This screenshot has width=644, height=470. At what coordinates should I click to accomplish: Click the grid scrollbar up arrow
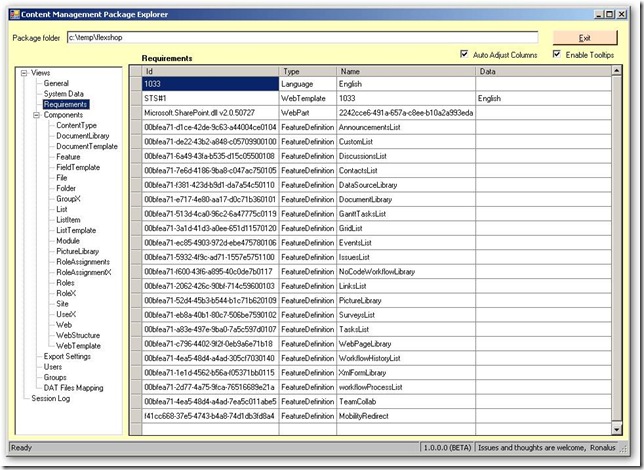616,71
